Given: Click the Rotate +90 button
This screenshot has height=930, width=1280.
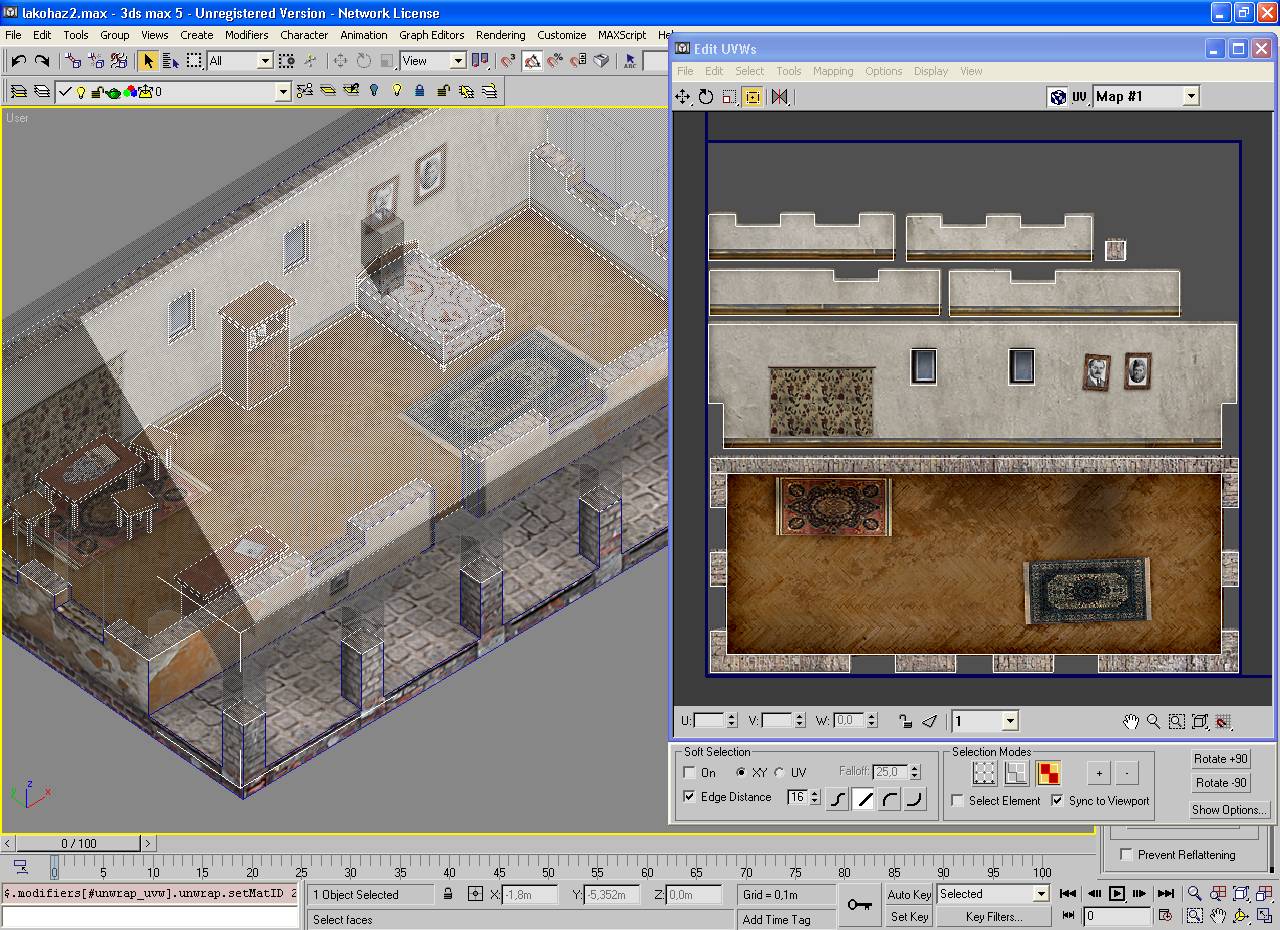Looking at the screenshot, I should coord(1221,759).
